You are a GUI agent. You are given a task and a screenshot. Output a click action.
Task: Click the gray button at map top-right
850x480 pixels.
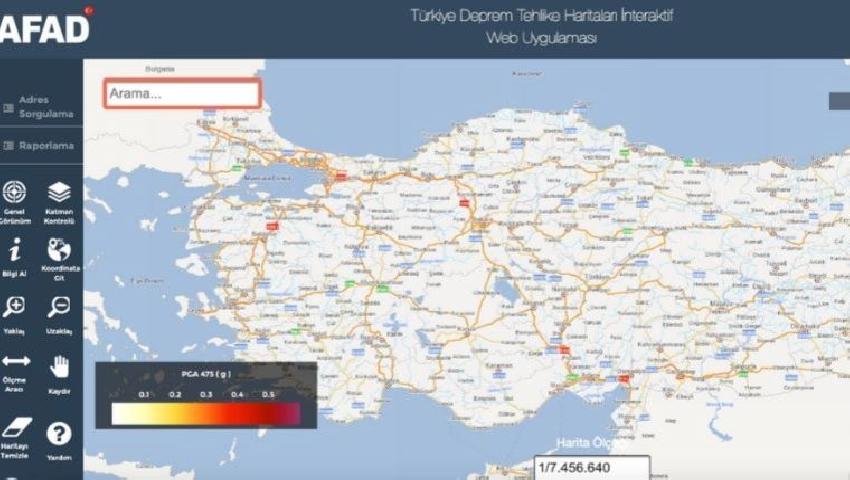pyautogui.click(x=838, y=100)
